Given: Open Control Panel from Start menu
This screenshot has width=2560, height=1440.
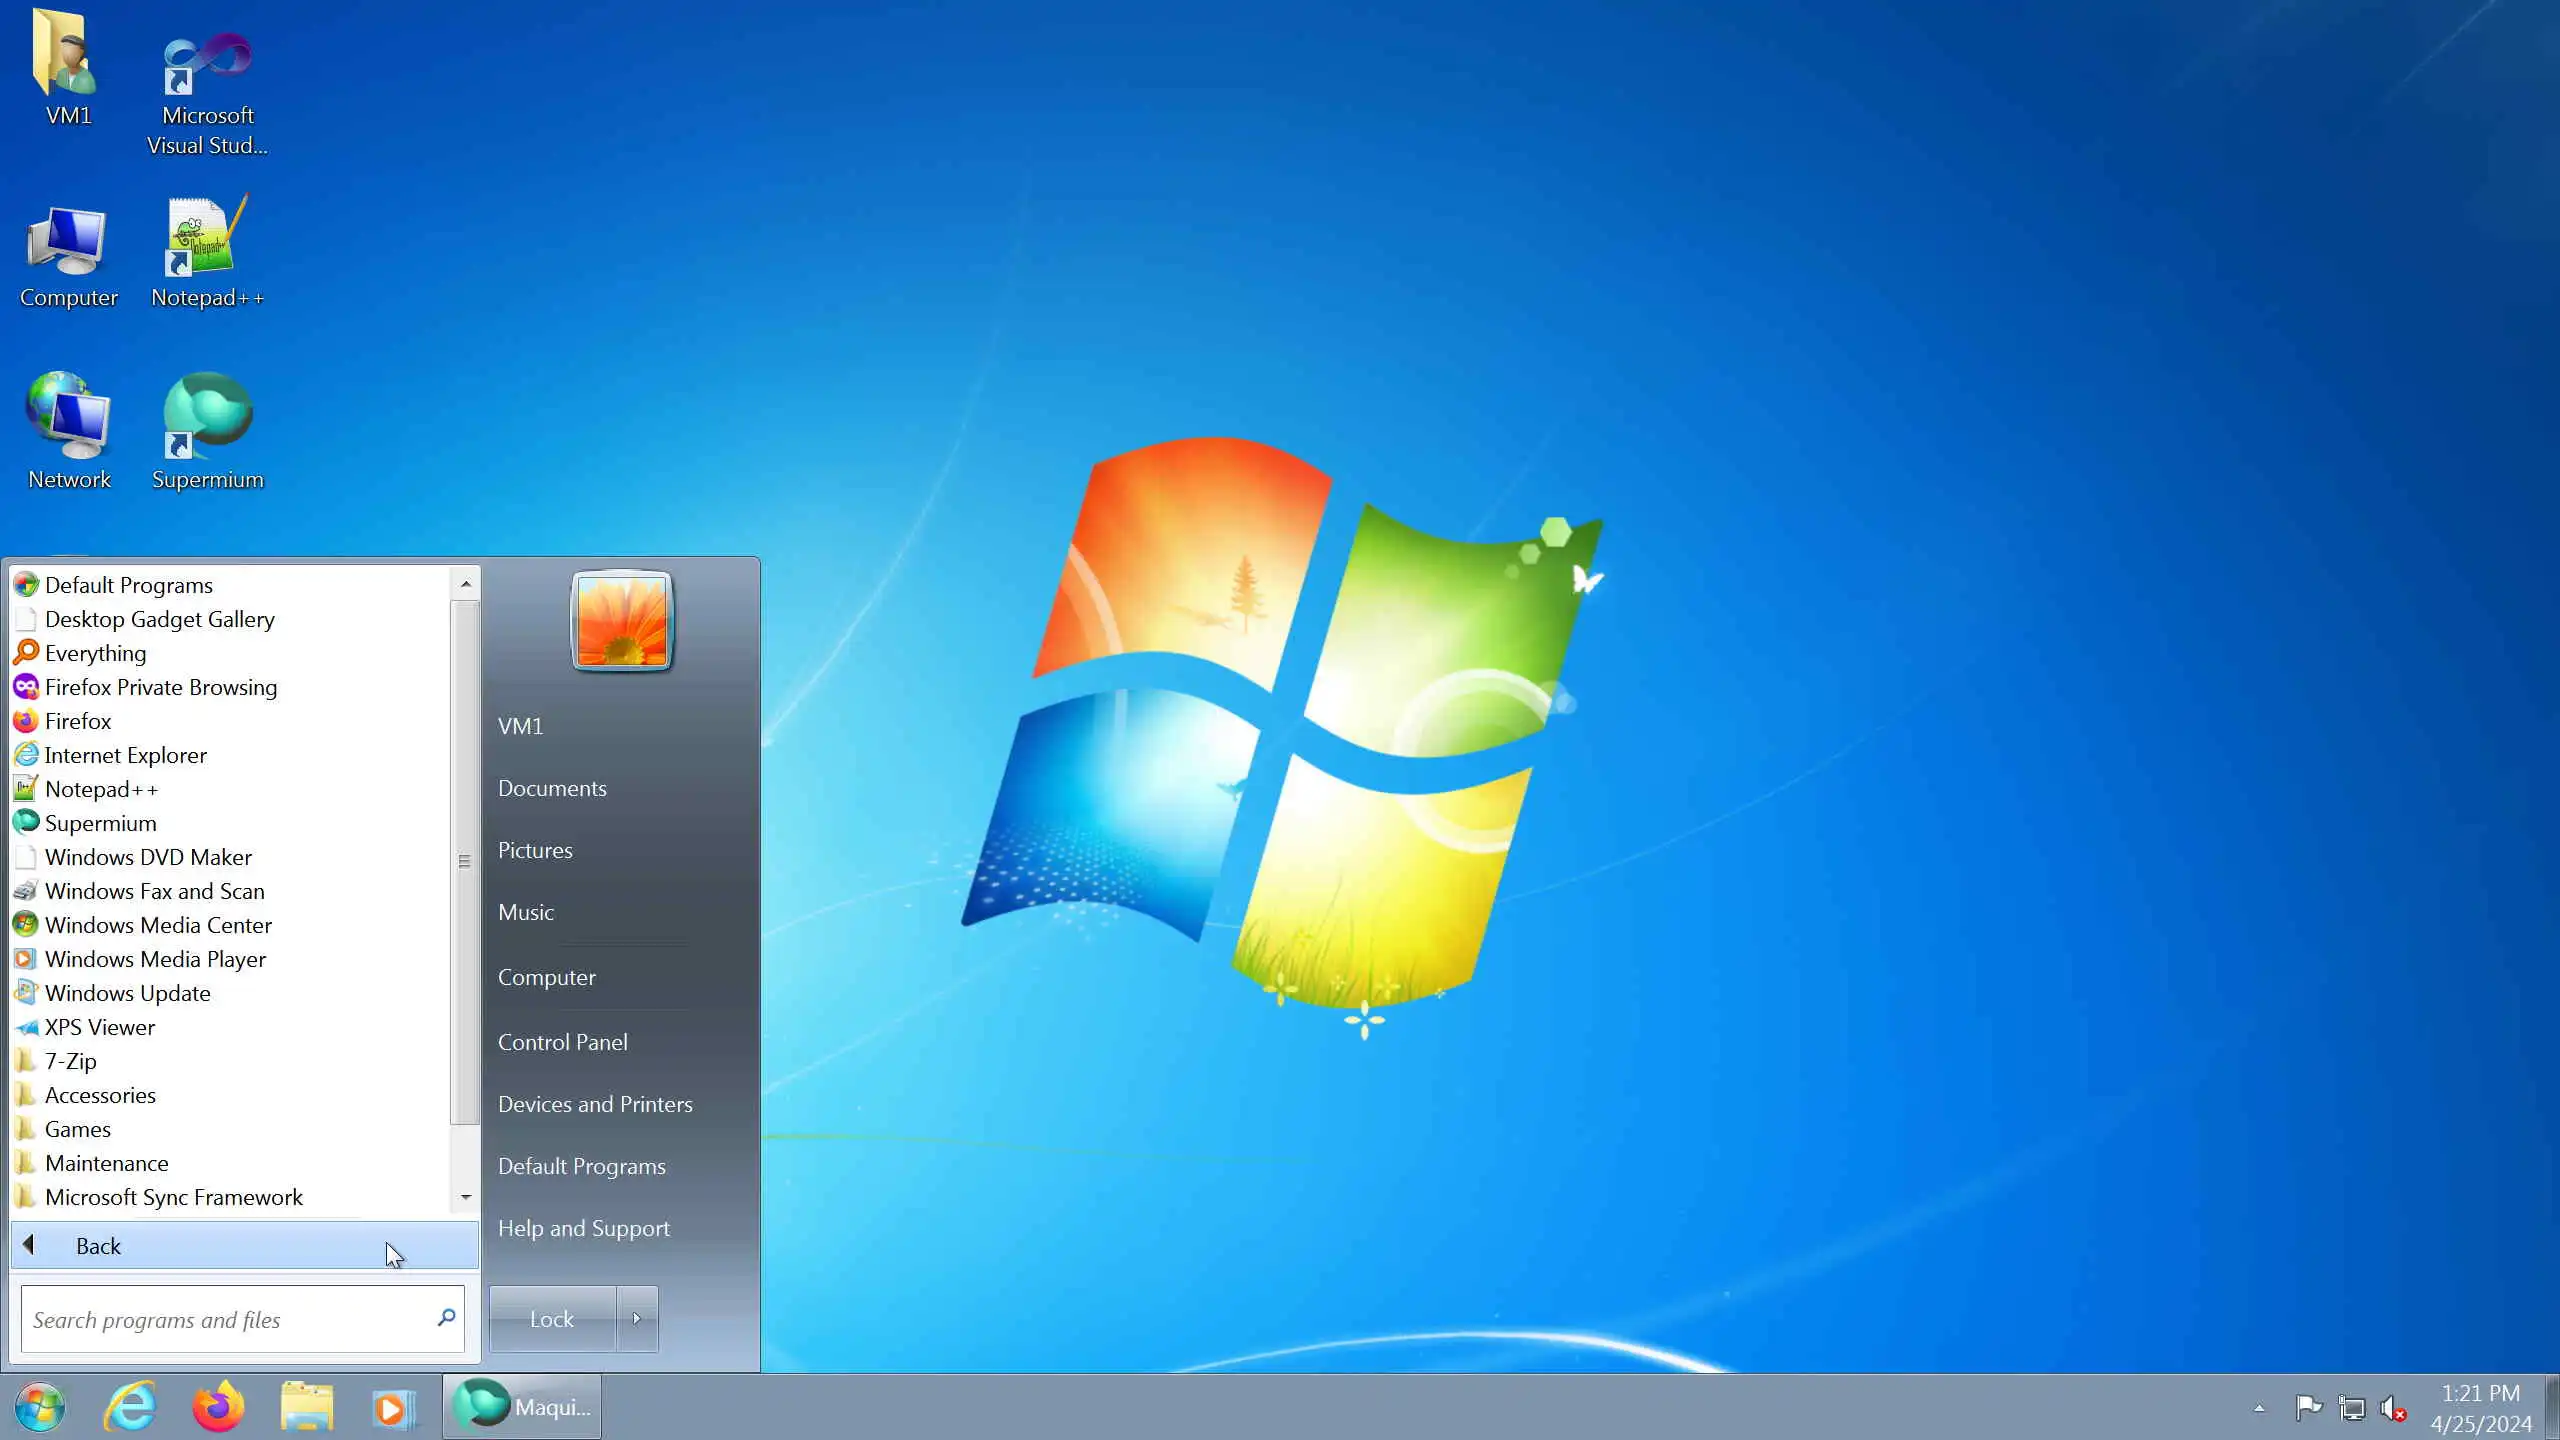Looking at the screenshot, I should (563, 1042).
